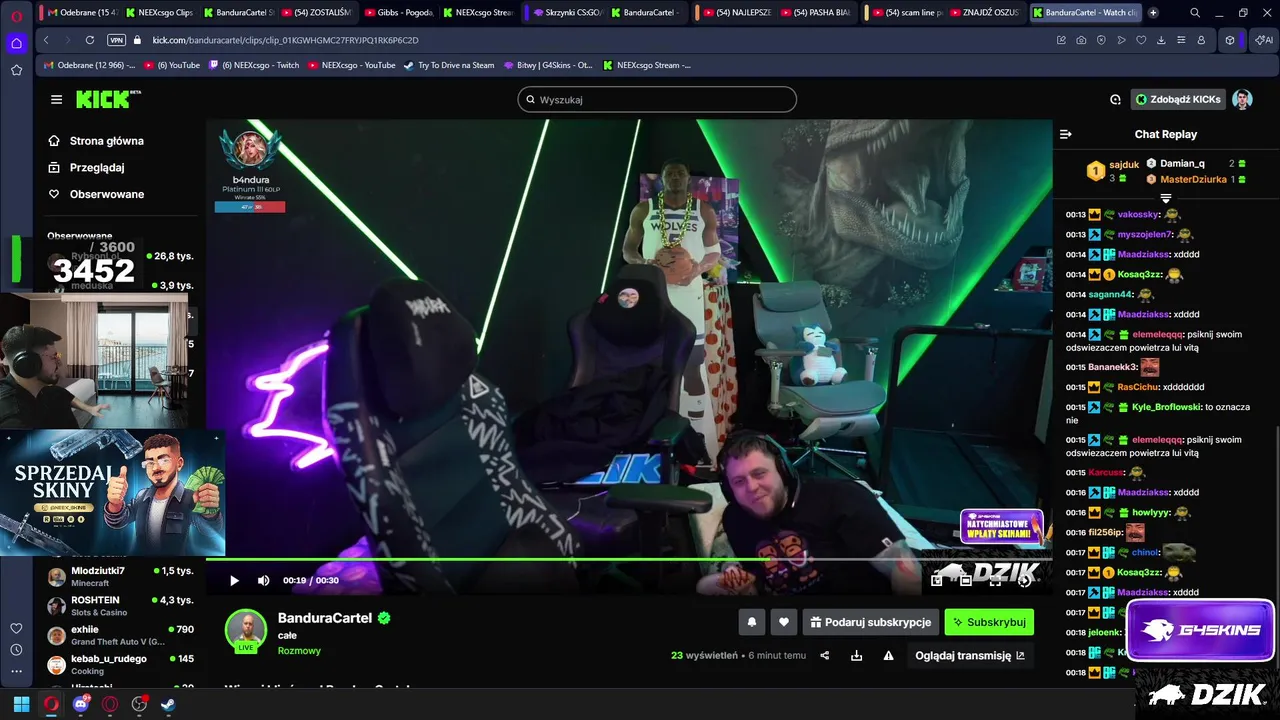Report the clip via the warning icon
This screenshot has height=720, width=1280.
(888, 656)
